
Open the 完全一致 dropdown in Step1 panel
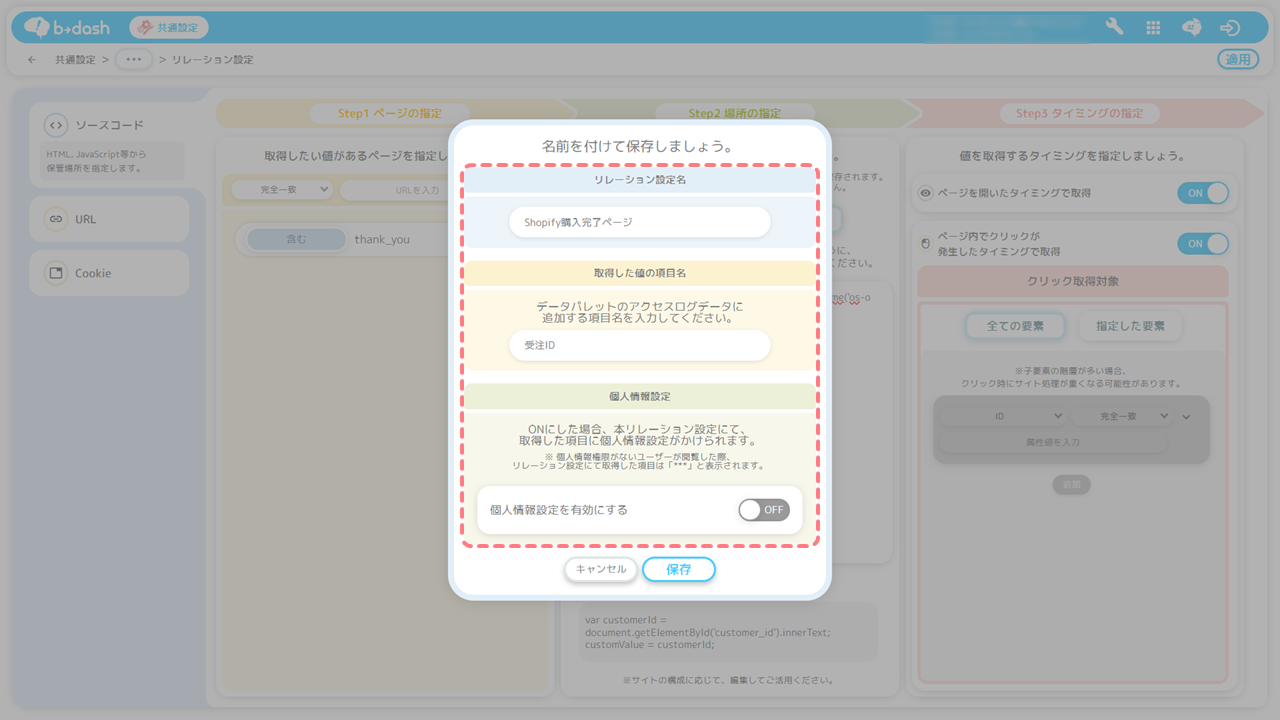tap(282, 189)
